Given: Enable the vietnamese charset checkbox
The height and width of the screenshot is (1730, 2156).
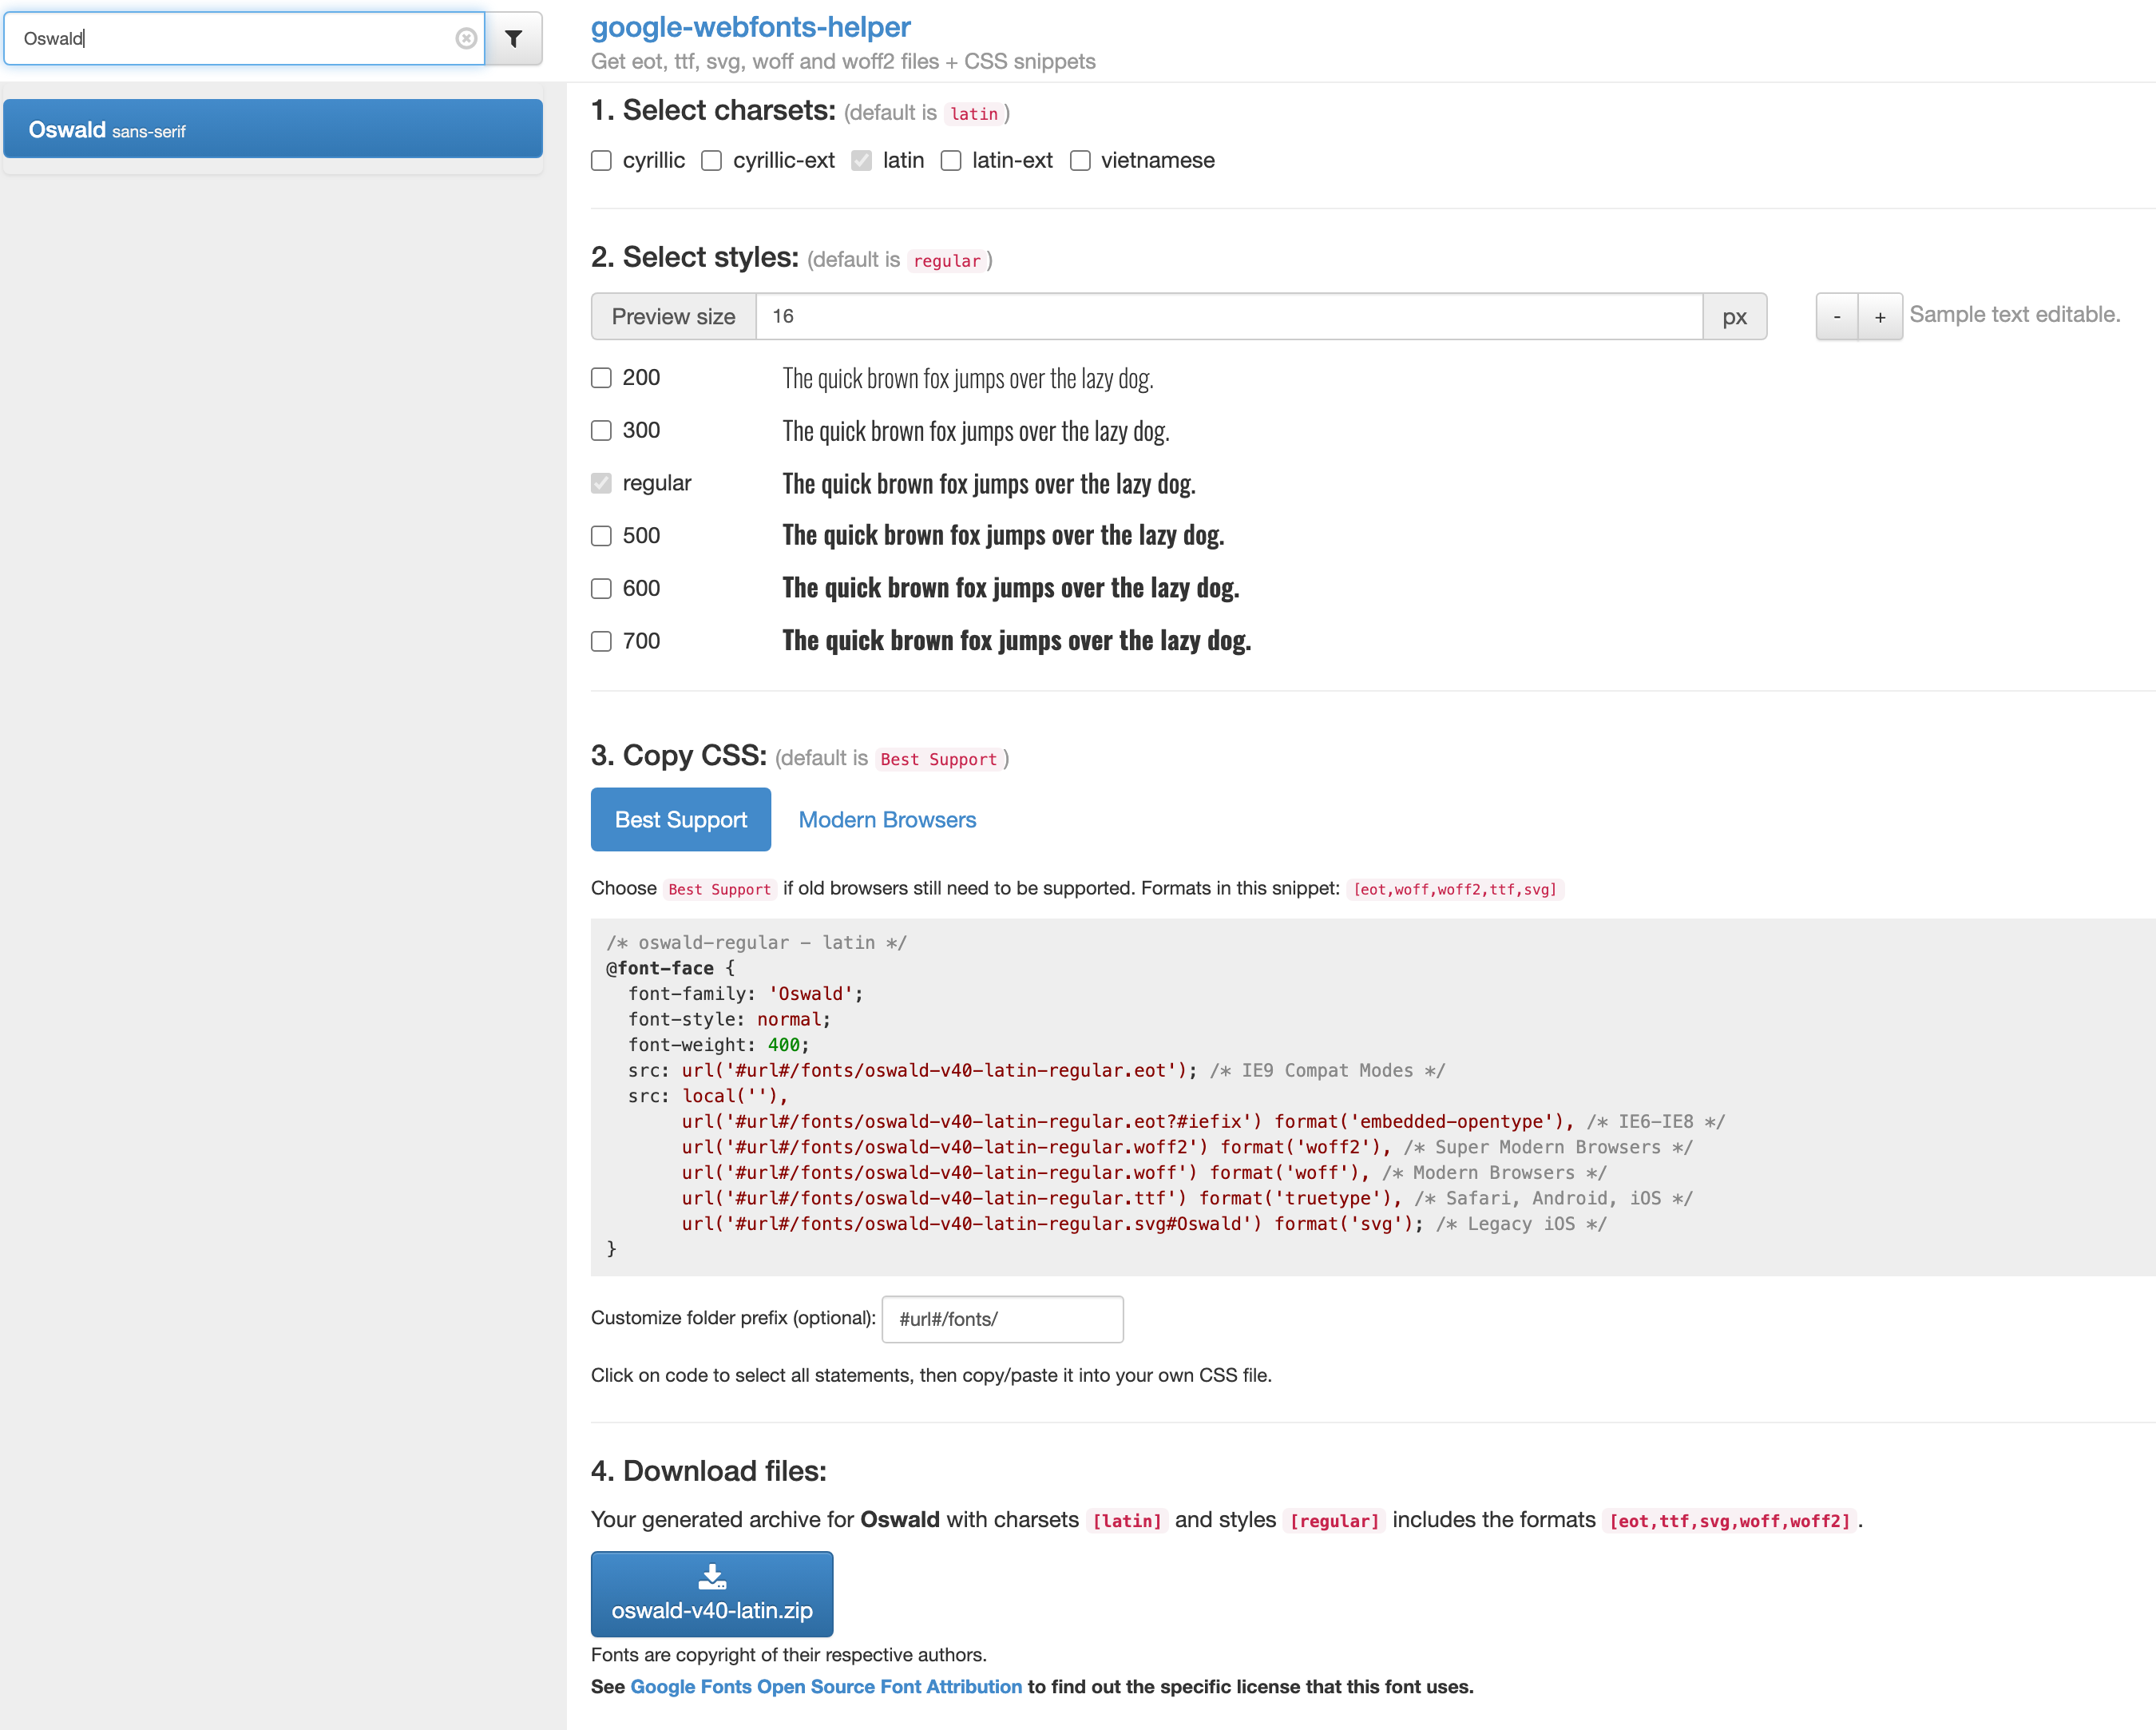Looking at the screenshot, I should pyautogui.click(x=1080, y=161).
